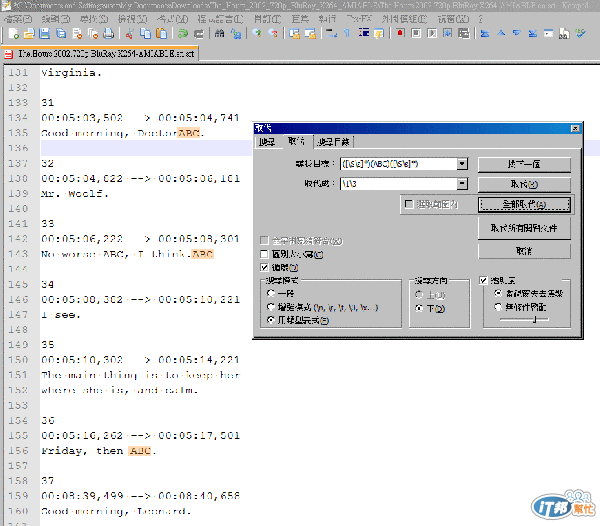Viewport: 600px width, 526px height.
Task: Click the Print toolbar icon
Action: click(x=109, y=34)
